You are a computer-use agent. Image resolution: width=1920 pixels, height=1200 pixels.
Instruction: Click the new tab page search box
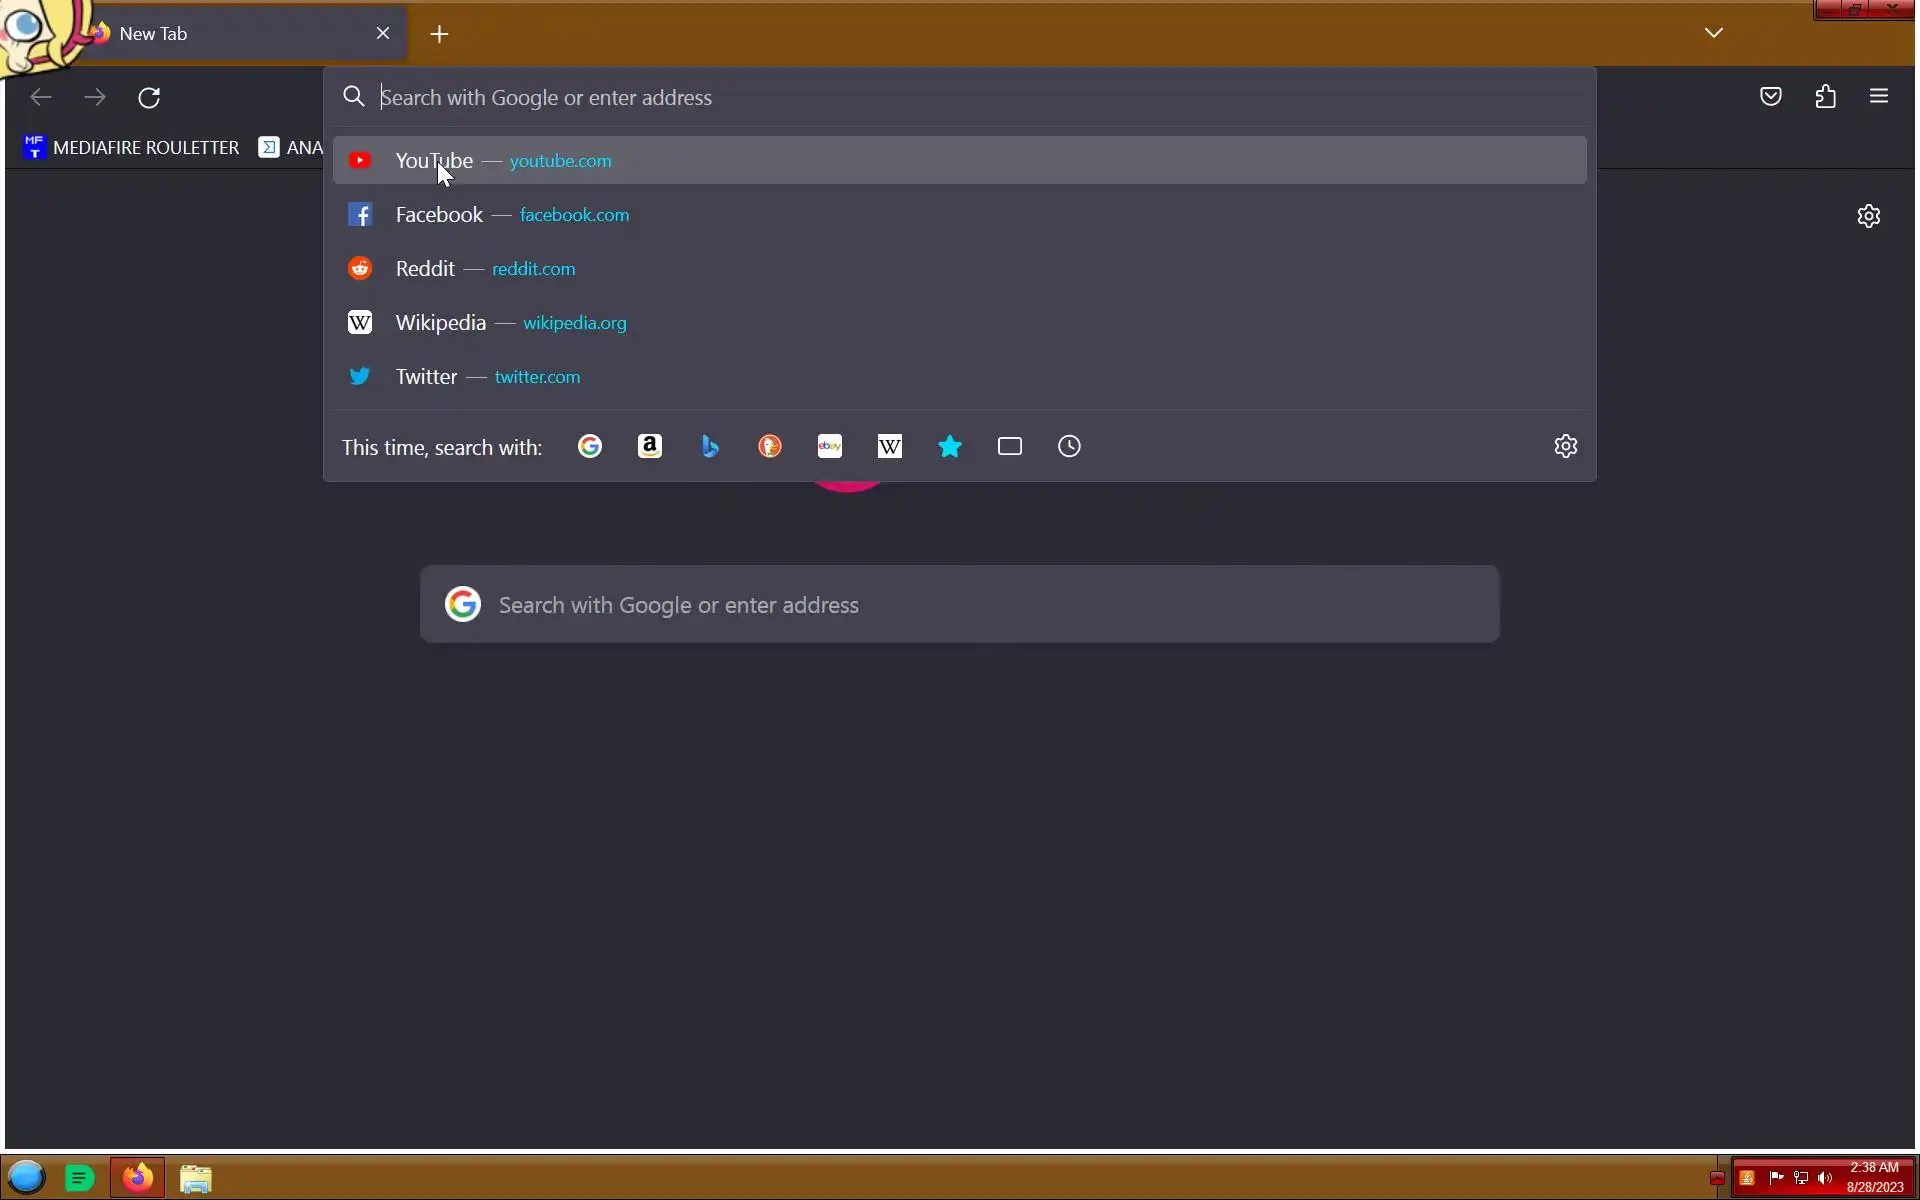coord(958,604)
